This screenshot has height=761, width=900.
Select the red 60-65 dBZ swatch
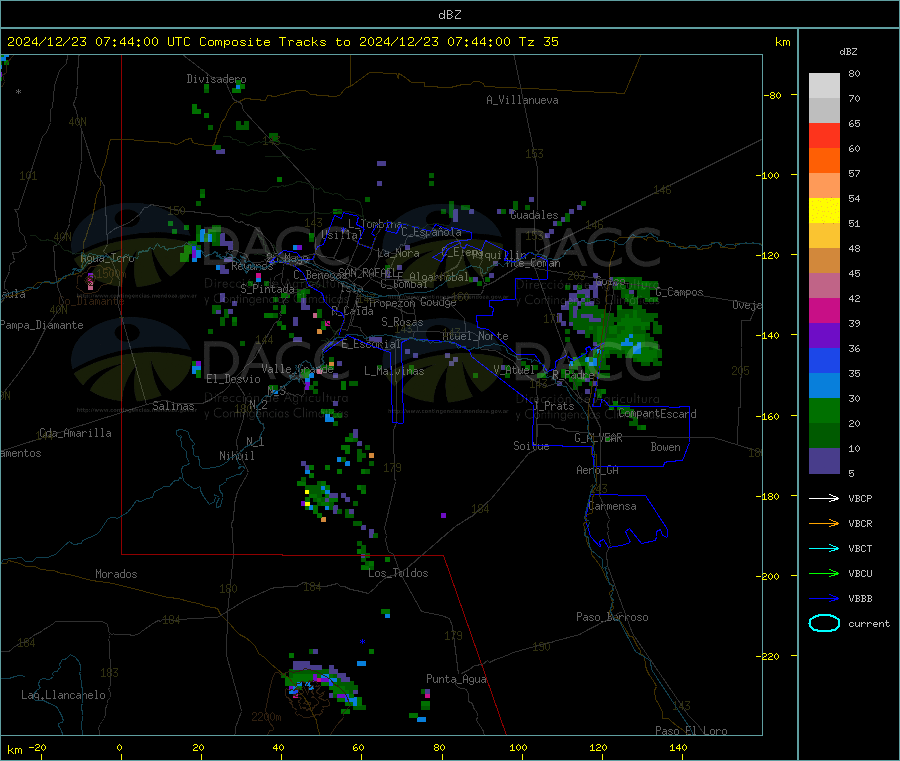point(824,136)
